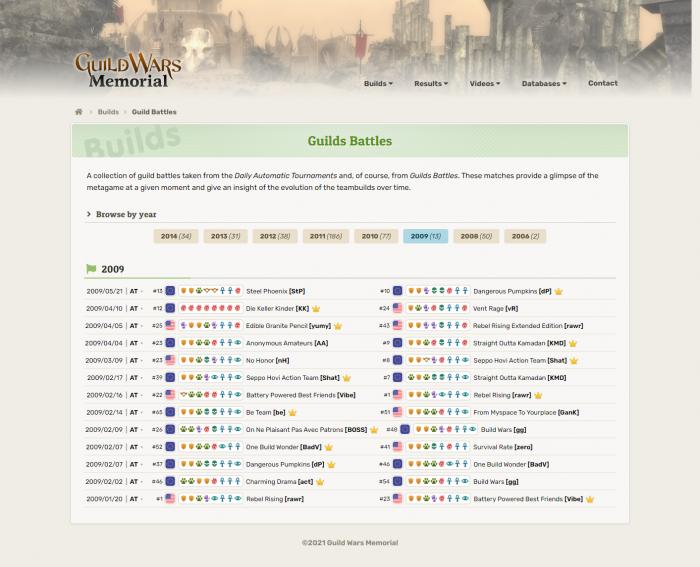700x567 pixels.
Task: Click the Guilds Battles page heading
Action: [350, 141]
